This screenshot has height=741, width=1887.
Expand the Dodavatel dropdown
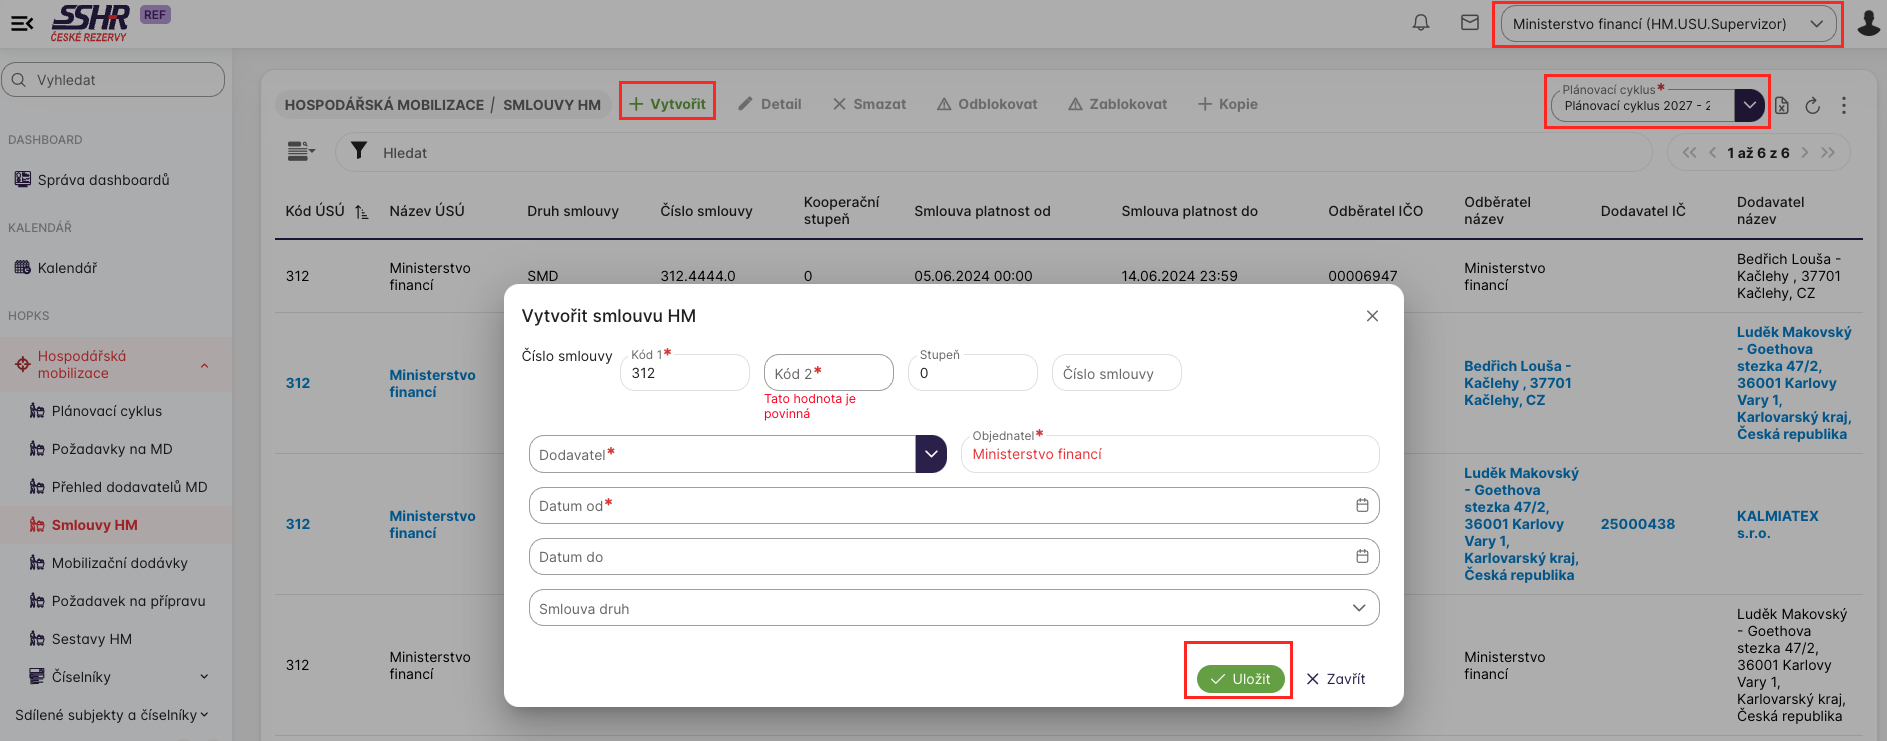930,455
